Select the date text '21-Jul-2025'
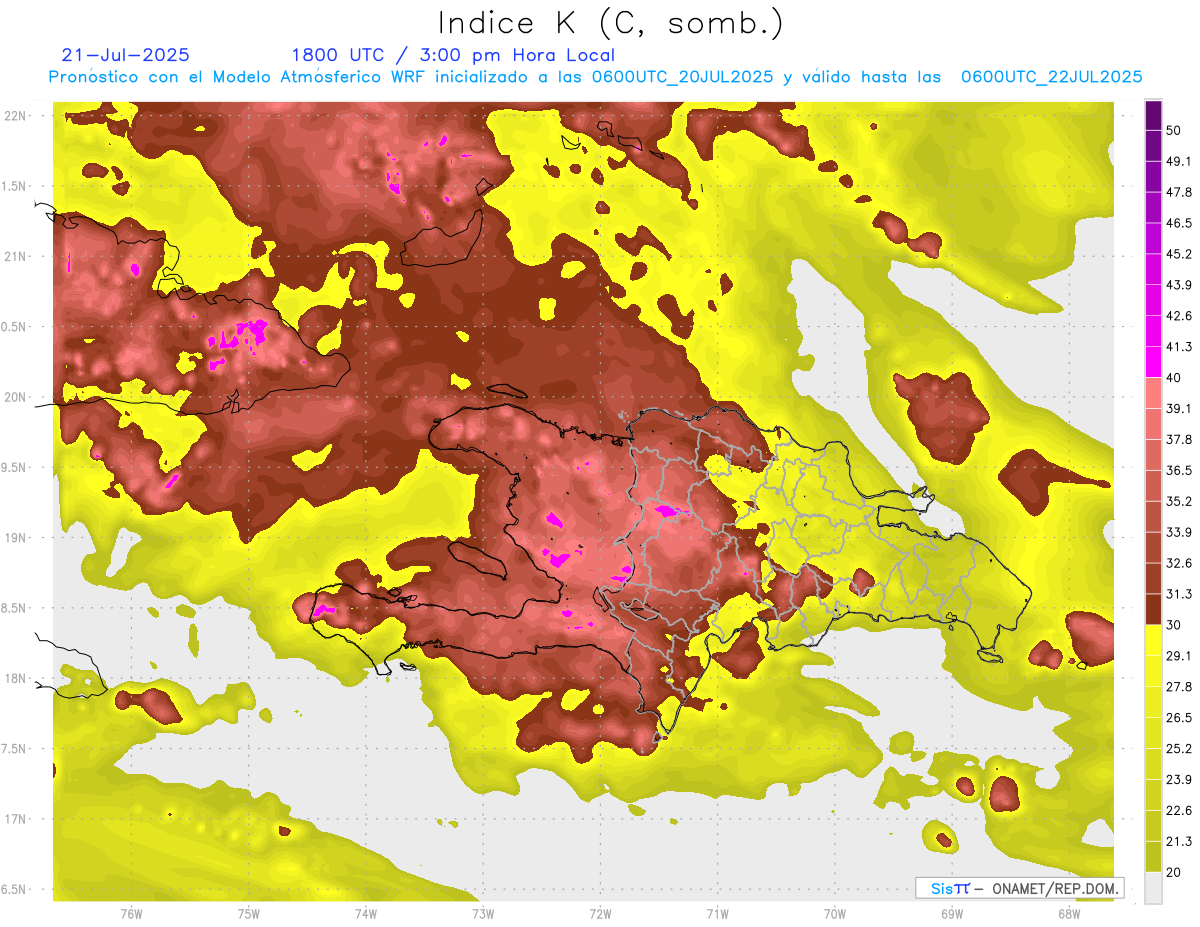 point(125,55)
